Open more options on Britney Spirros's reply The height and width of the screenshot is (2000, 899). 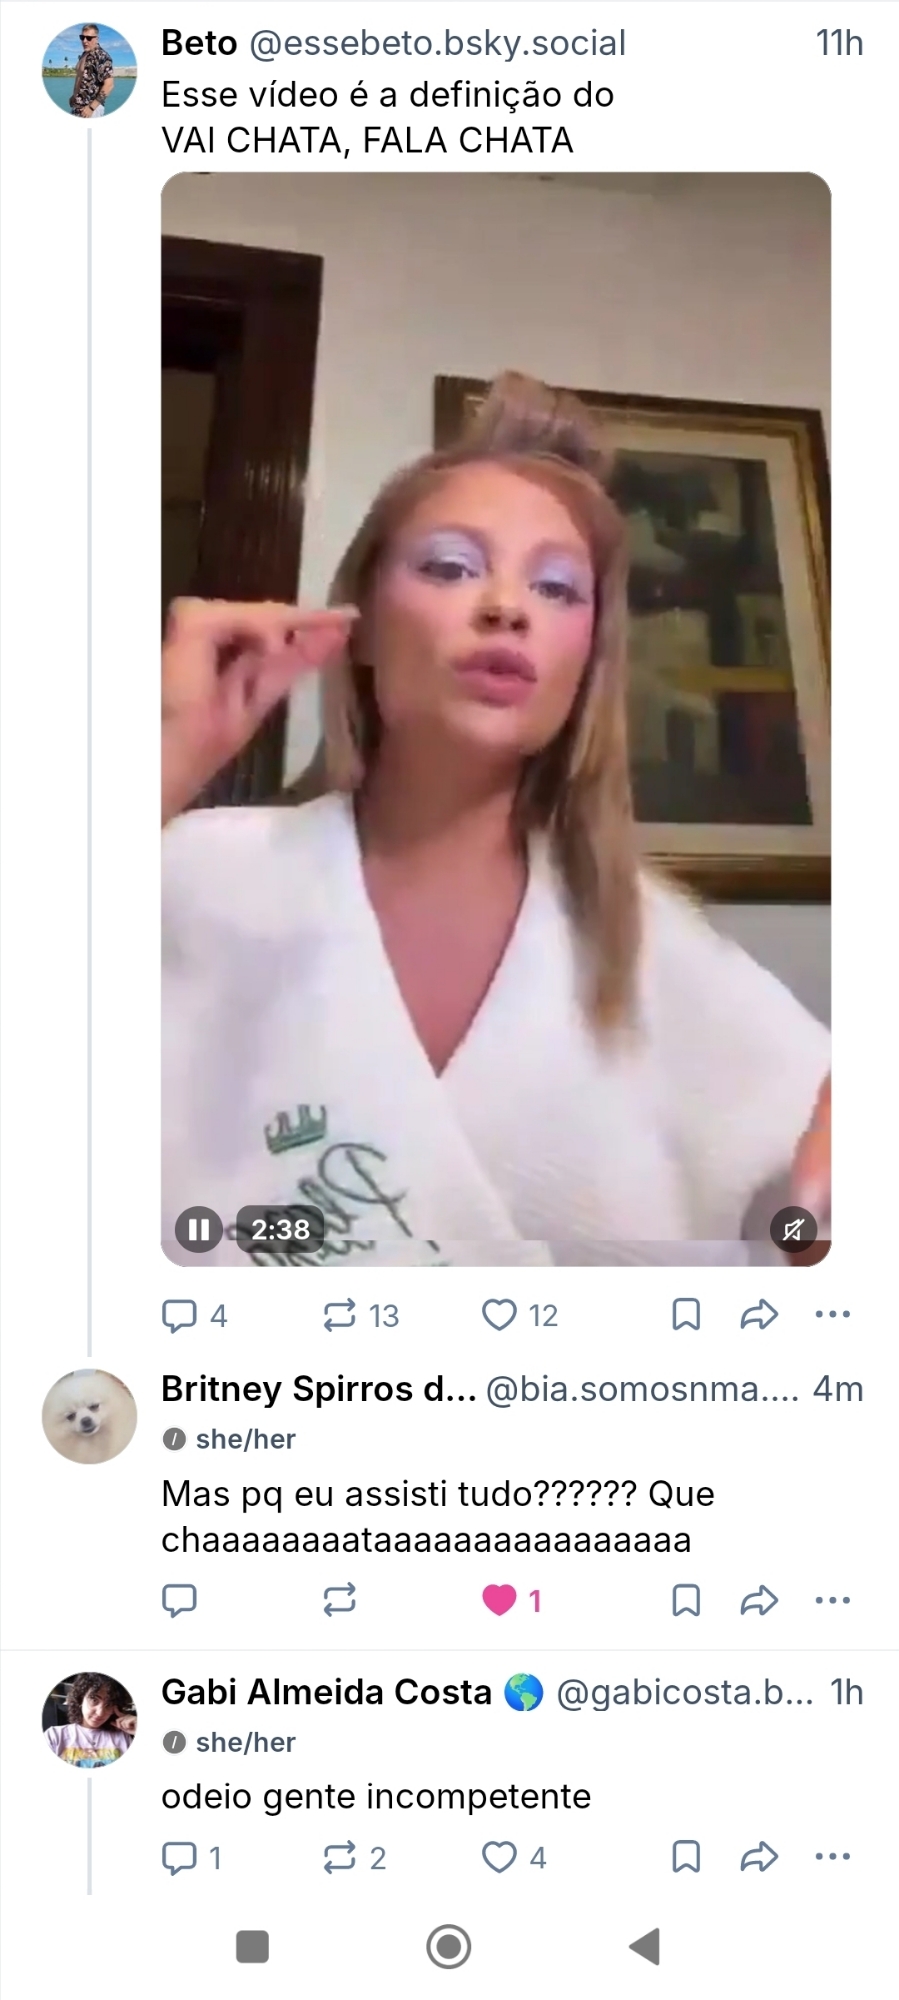(833, 1601)
